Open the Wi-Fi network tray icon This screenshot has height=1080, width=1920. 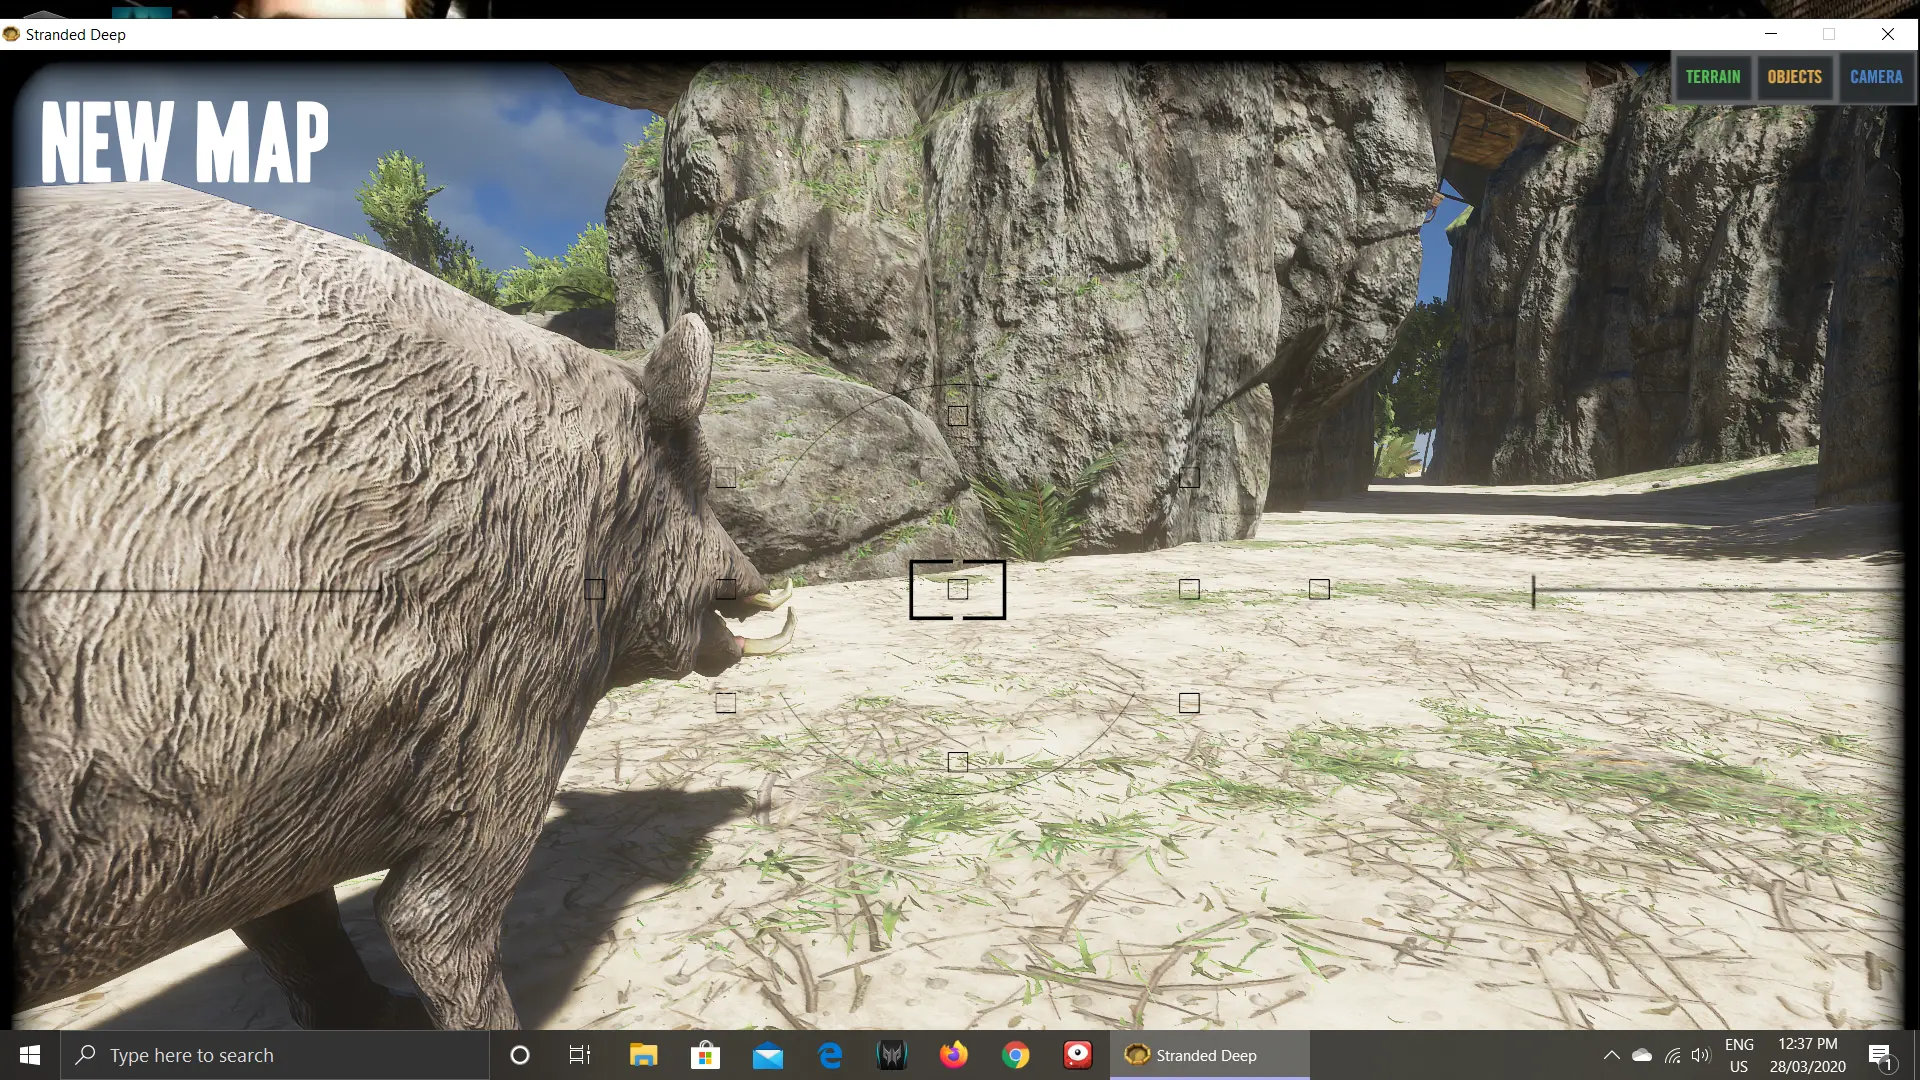point(1672,1055)
